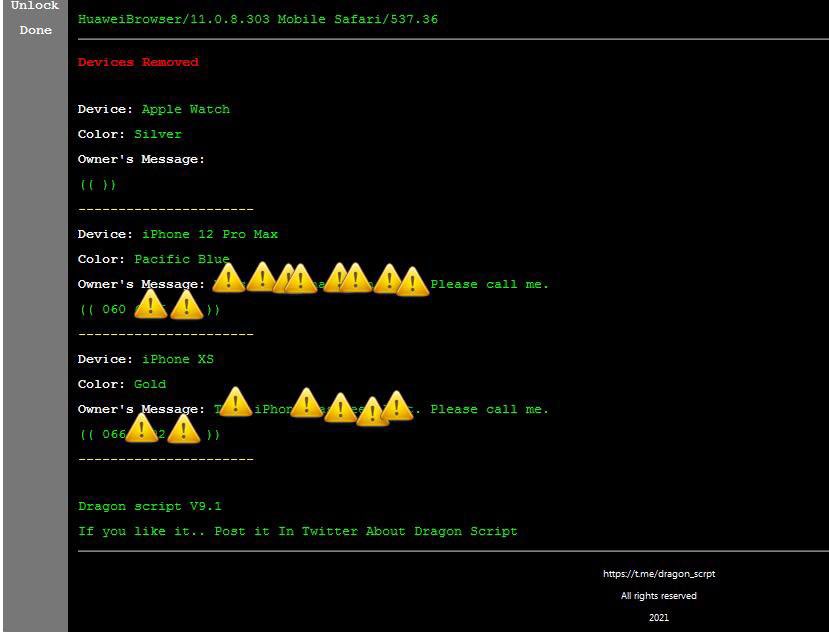This screenshot has height=632, width=829.
Task: Click the Silver color value
Action: pyautogui.click(x=158, y=134)
